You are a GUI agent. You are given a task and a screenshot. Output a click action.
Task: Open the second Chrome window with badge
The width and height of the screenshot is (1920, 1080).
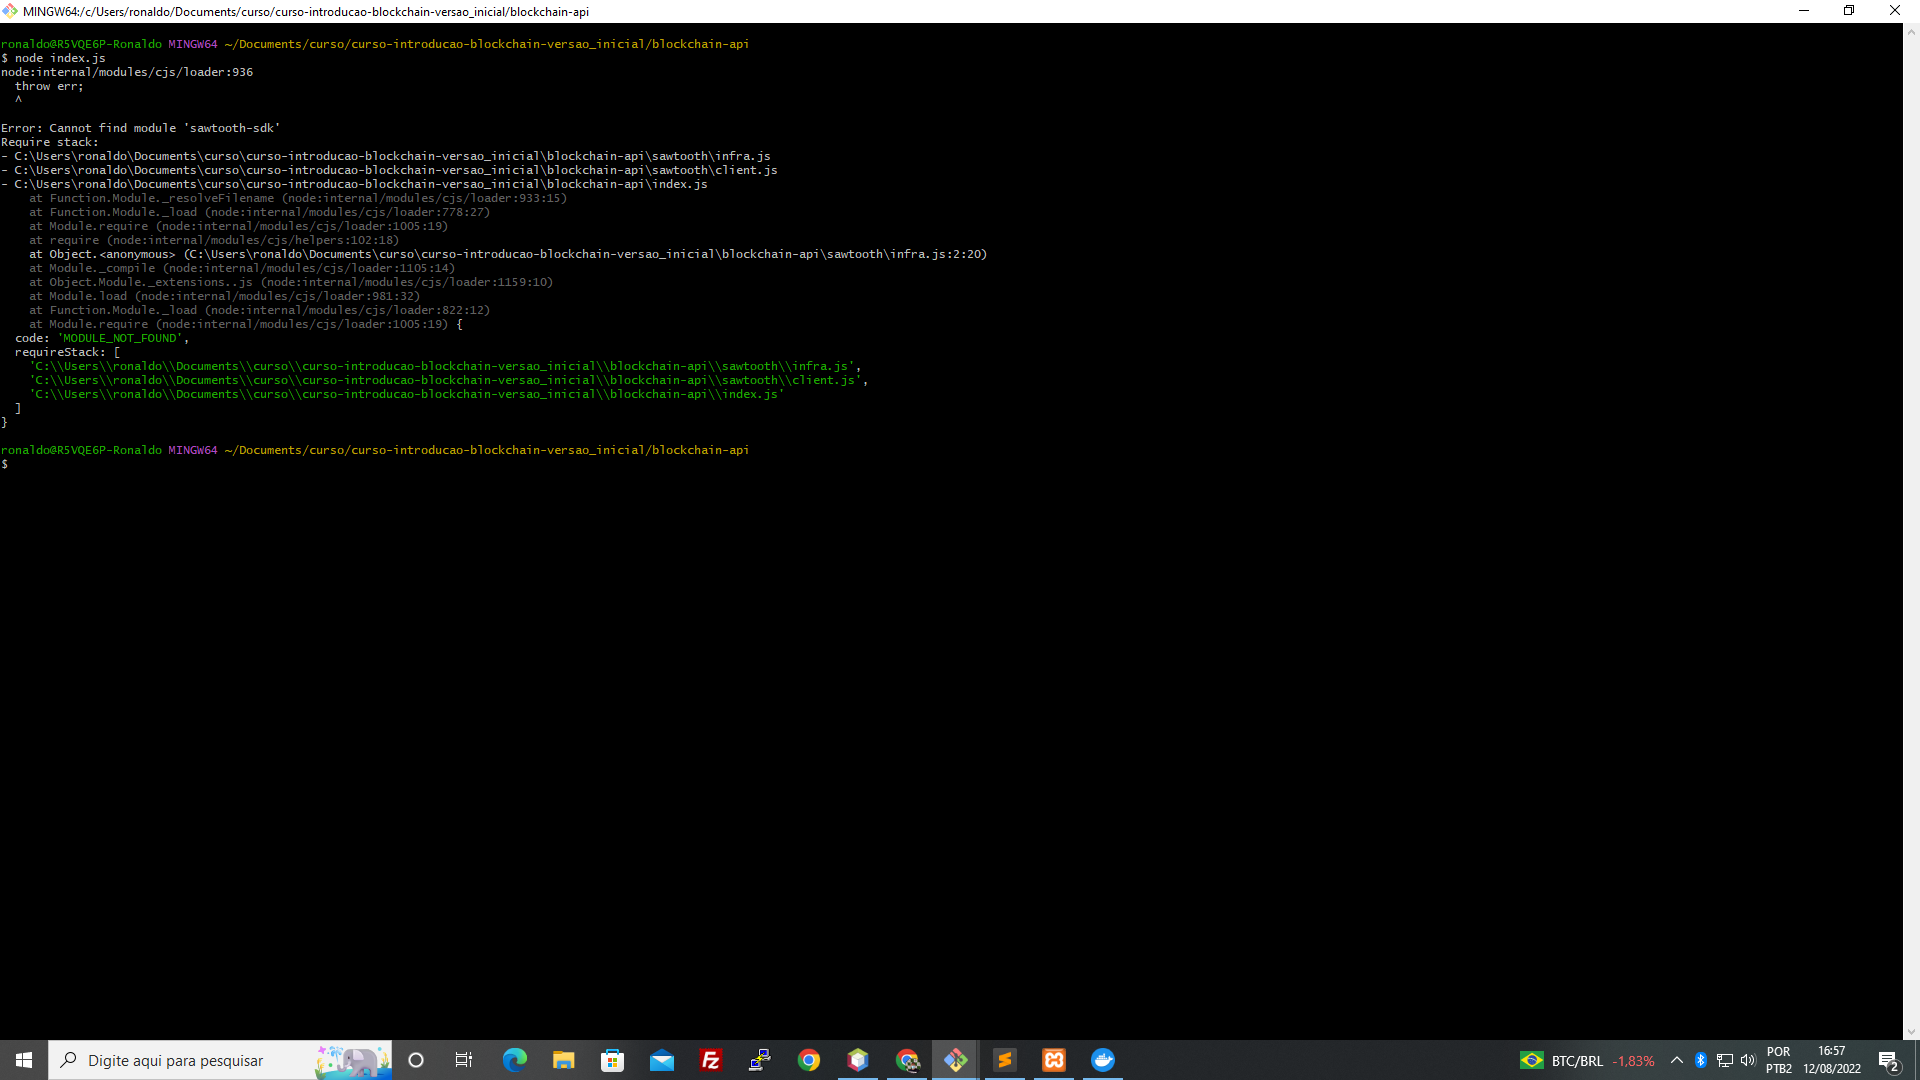[x=906, y=1060]
